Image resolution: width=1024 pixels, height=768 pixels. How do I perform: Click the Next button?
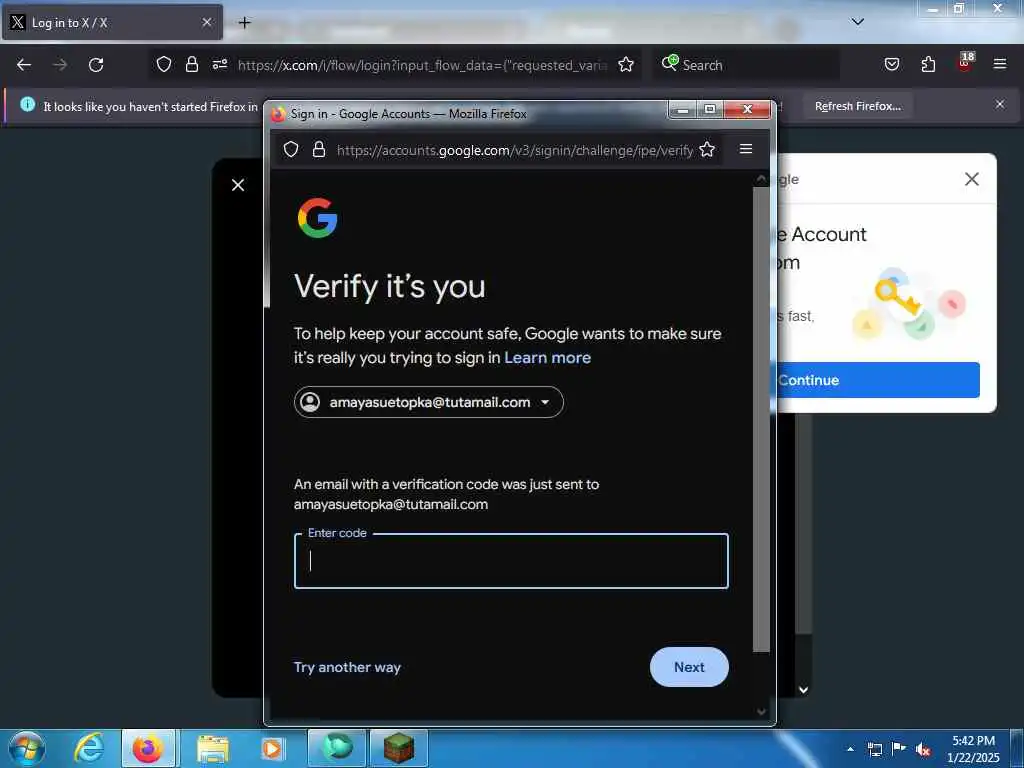[689, 667]
